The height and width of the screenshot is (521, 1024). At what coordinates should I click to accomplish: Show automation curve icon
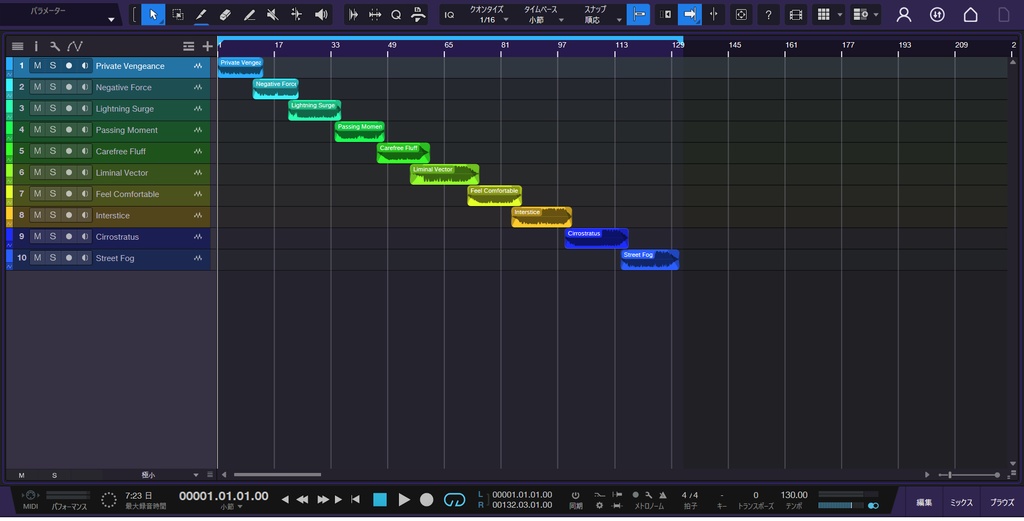pyautogui.click(x=75, y=46)
